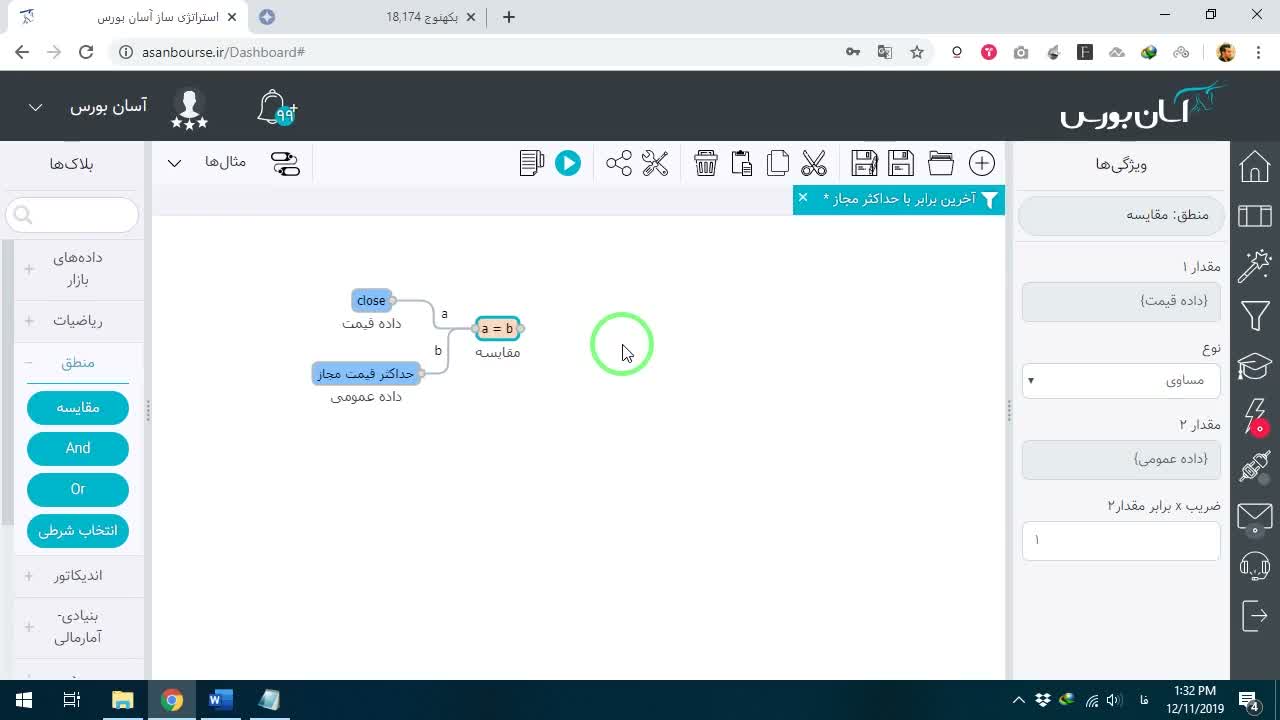Viewport: 1280px width, 720px height.
Task: Click the ضریب x input field
Action: pos(1121,540)
